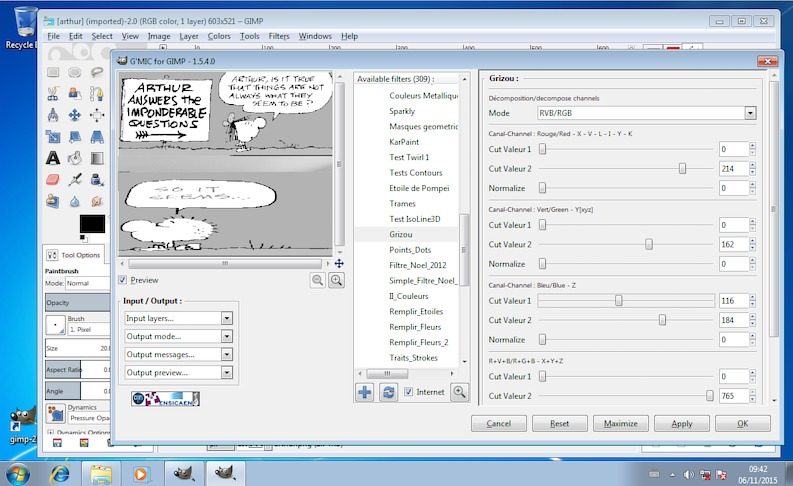This screenshot has width=793, height=486.
Task: Click the Maximize button
Action: (621, 424)
